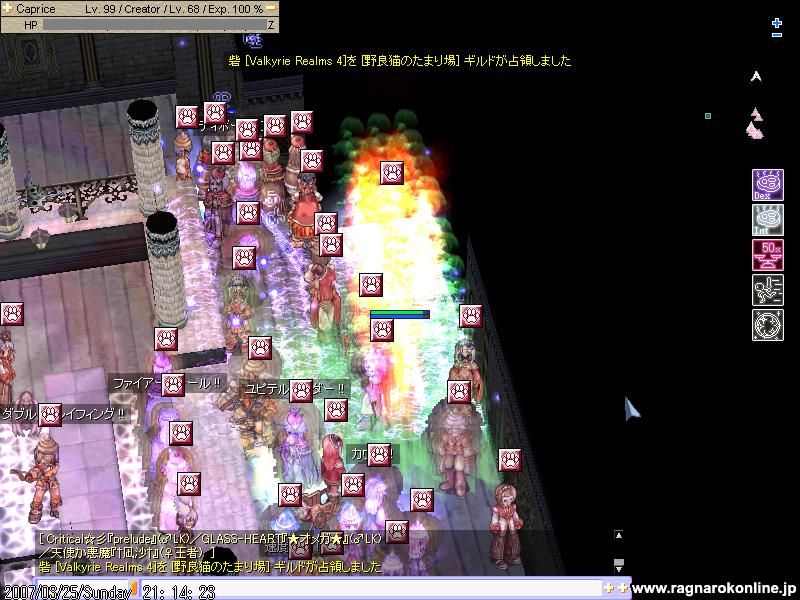
Task: Zoom in the minimap with blue plus
Action: tap(777, 22)
